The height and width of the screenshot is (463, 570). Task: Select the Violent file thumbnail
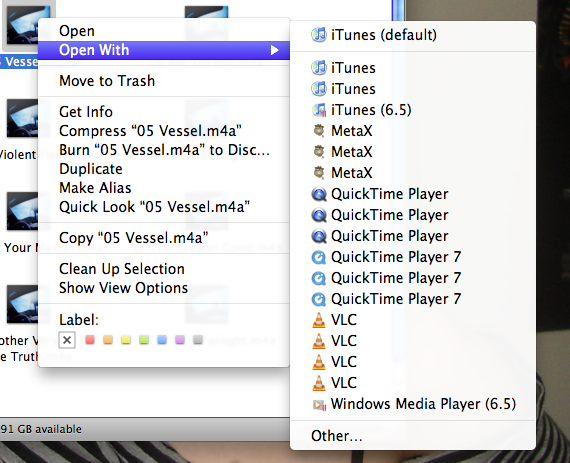pyautogui.click(x=23, y=118)
